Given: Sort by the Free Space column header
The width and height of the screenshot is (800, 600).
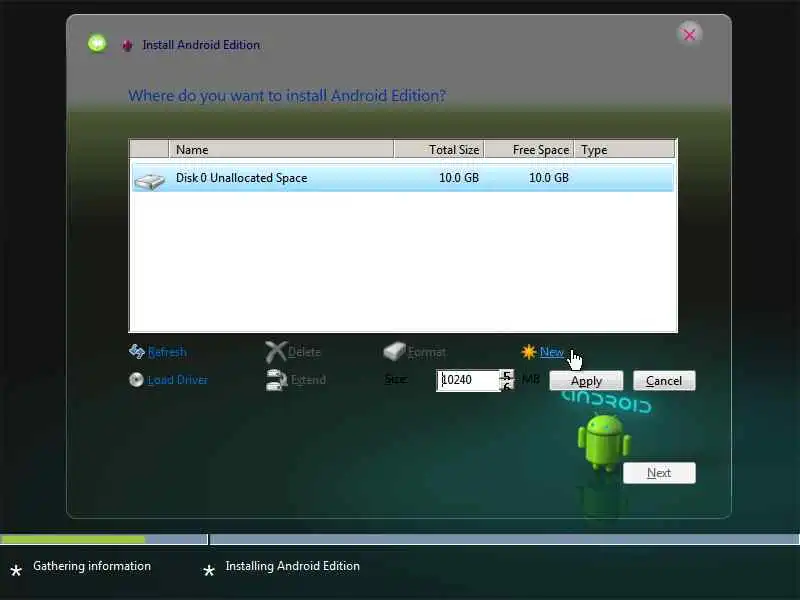Looking at the screenshot, I should [x=529, y=149].
